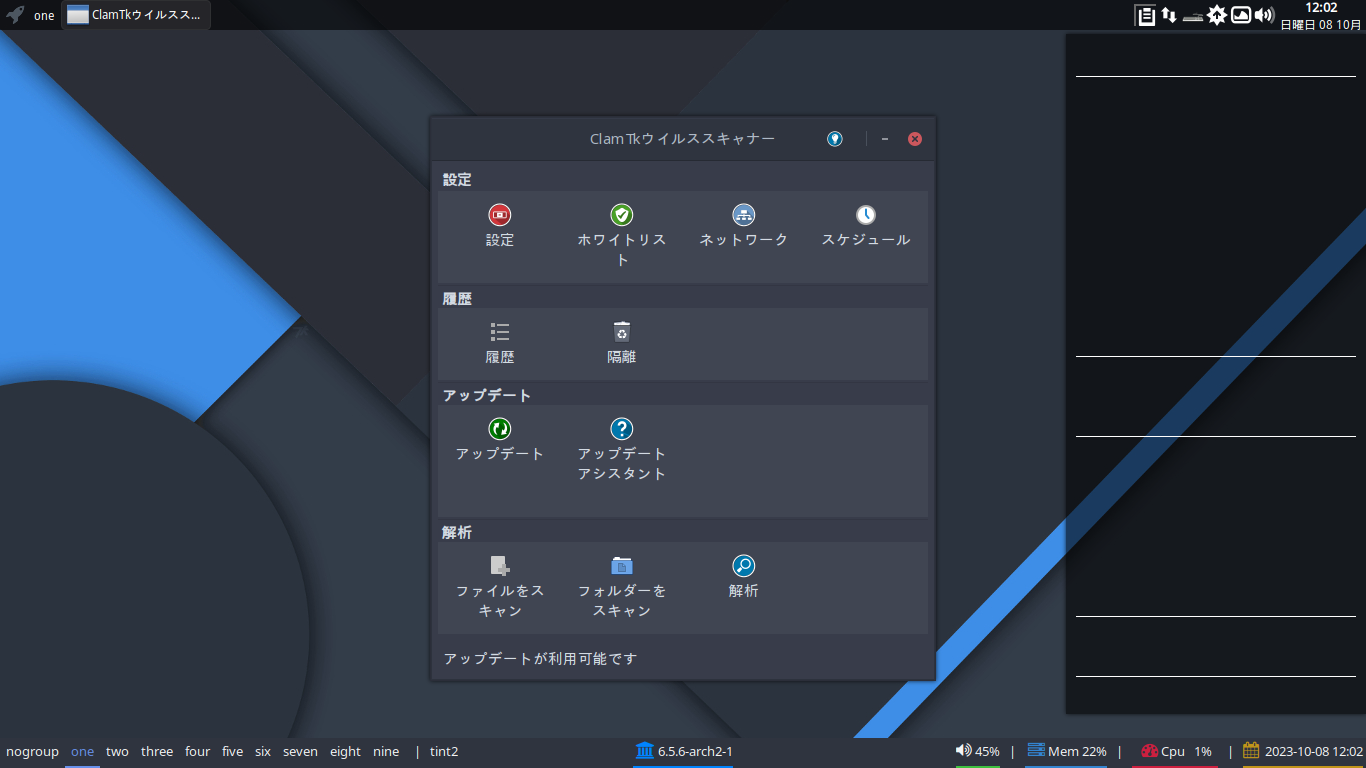Click the green アップデート (Update) icon
Image resolution: width=1366 pixels, height=768 pixels.
click(x=500, y=429)
